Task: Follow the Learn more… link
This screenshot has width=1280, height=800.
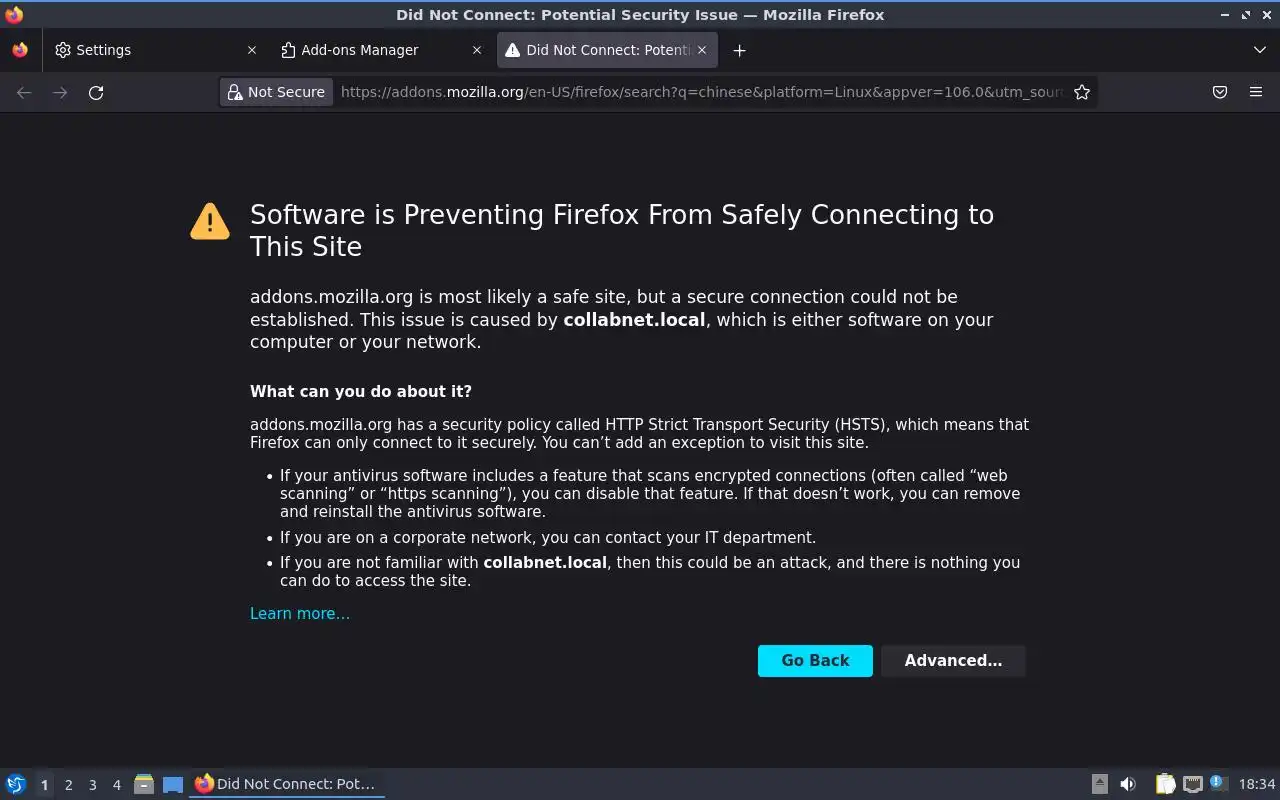Action: tap(300, 613)
